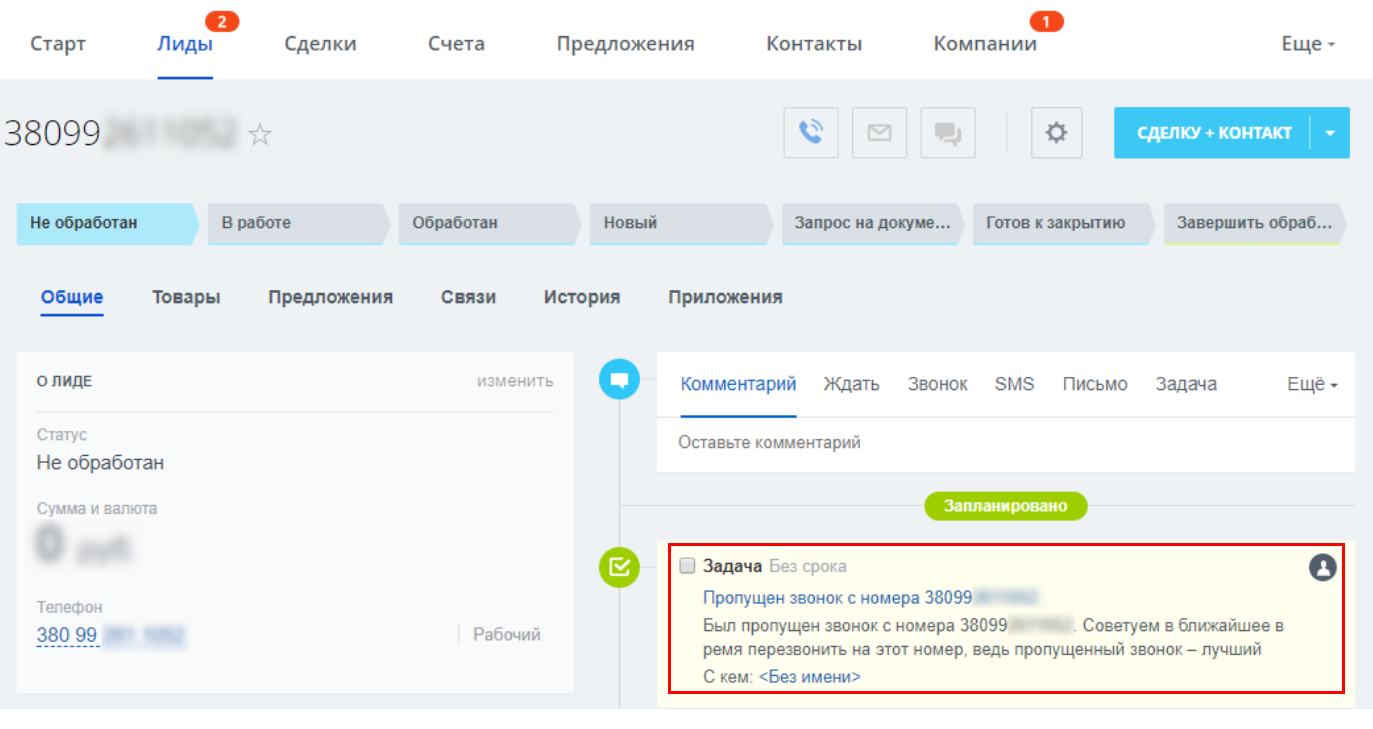The image size is (1373, 729).
Task: Mark lead as favorite with star icon
Action: tap(260, 135)
